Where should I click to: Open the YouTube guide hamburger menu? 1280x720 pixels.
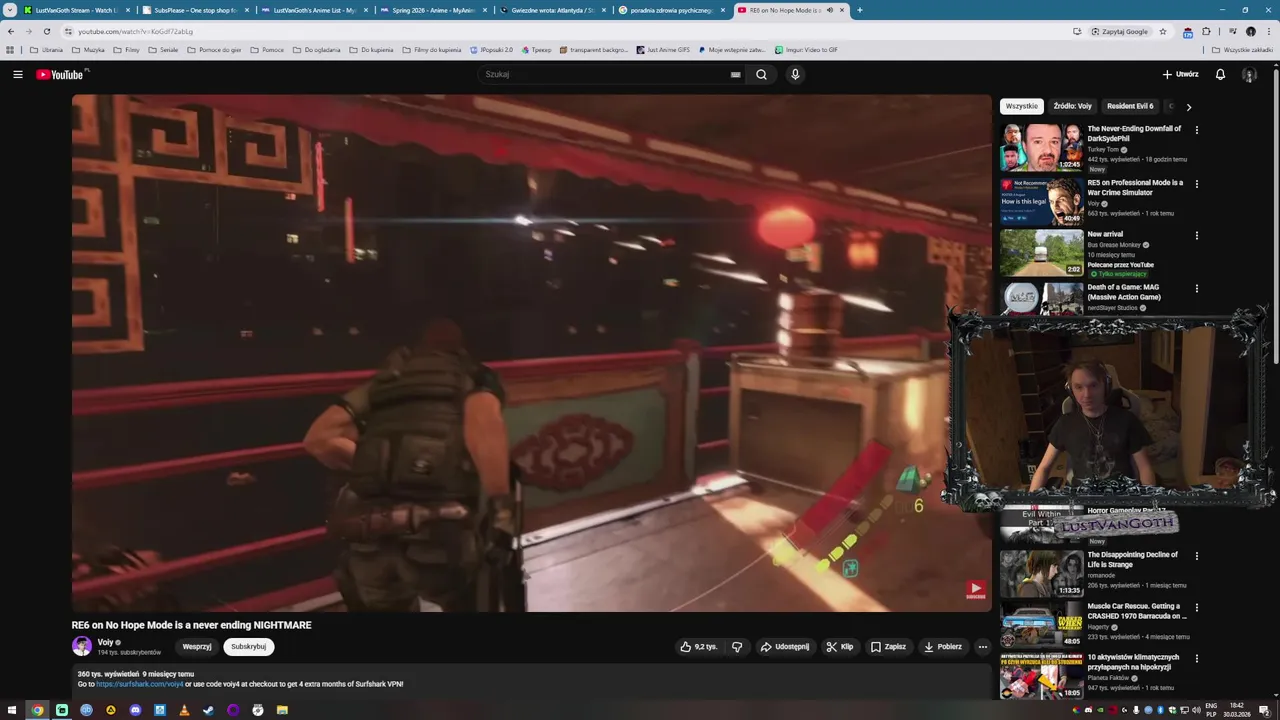click(17, 74)
